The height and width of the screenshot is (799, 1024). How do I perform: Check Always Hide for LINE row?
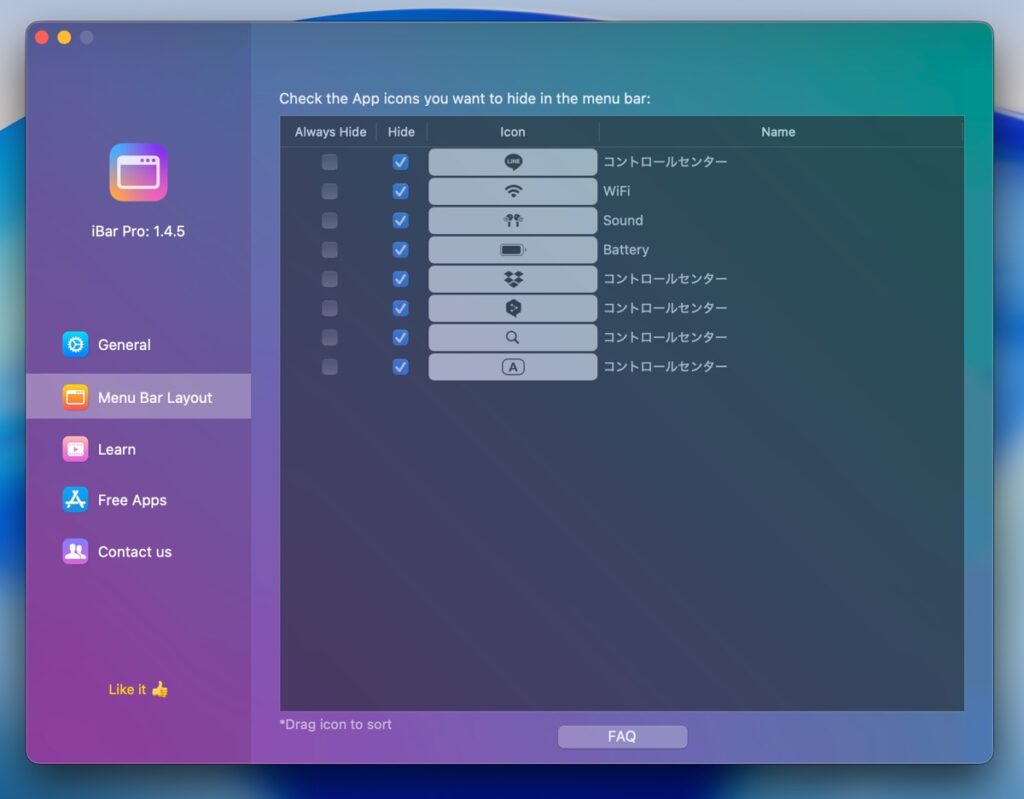330,162
